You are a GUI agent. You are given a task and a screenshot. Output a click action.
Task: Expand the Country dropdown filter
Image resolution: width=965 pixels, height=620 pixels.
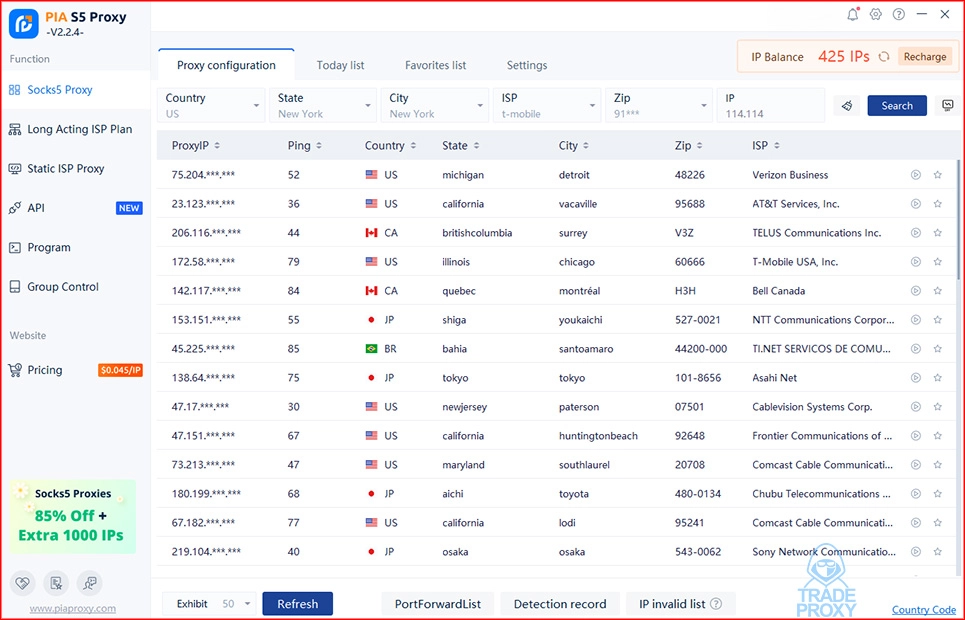tap(211, 105)
